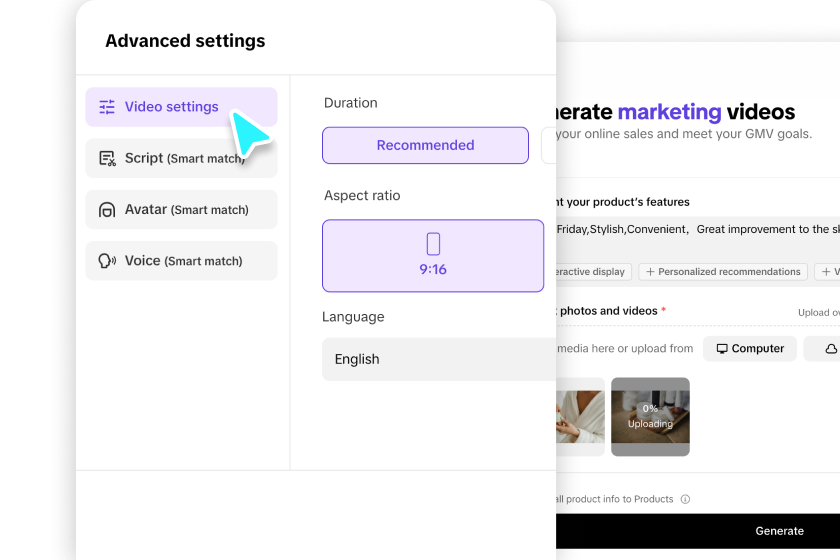
Task: Click the Voice speaking-head icon
Action: (x=107, y=261)
